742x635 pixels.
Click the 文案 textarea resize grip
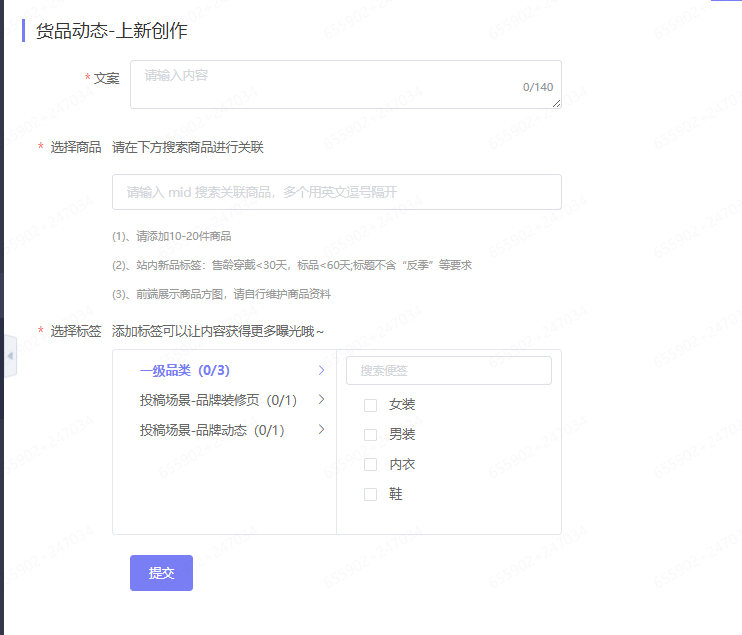coord(555,102)
